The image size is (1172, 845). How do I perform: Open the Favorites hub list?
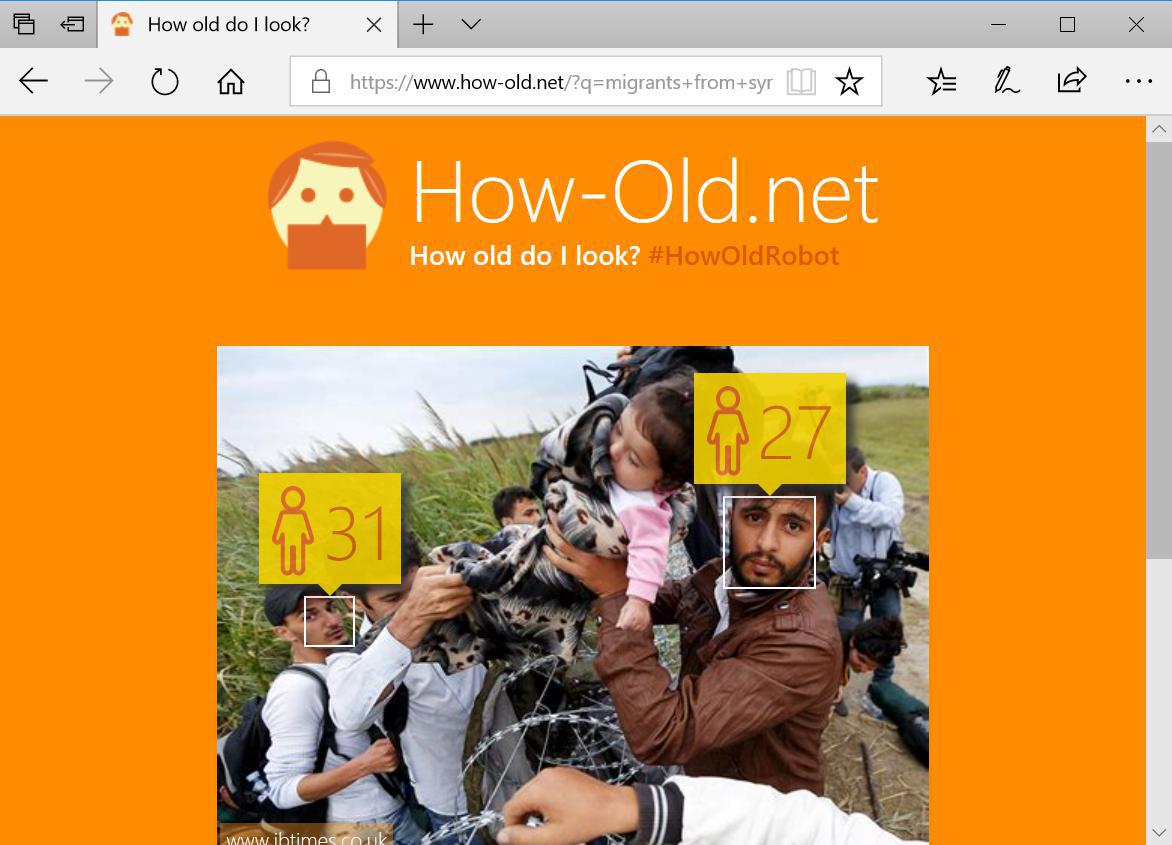942,81
